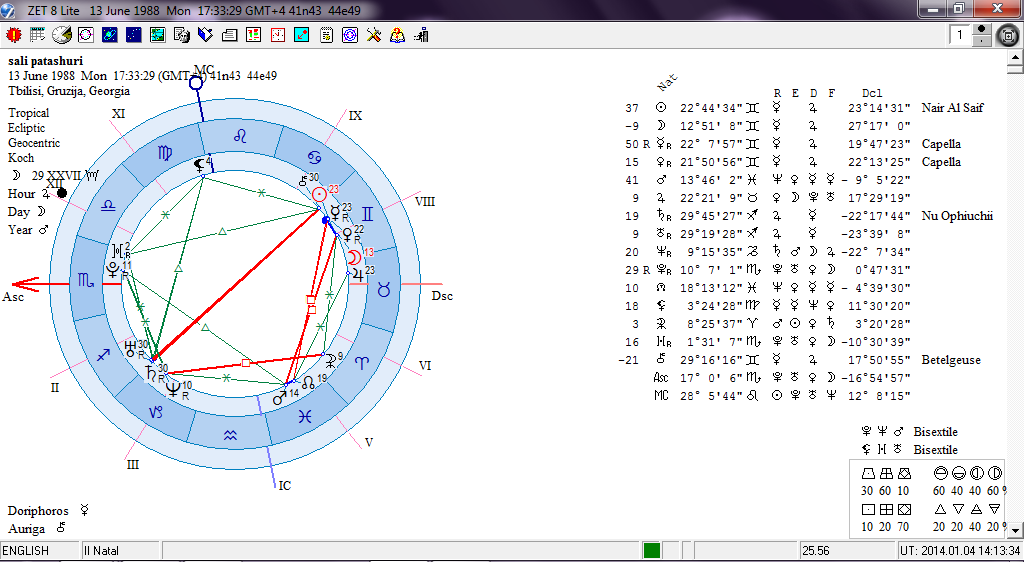Image resolution: width=1024 pixels, height=562 pixels.
Task: Click the green indicator in status bar
Action: (652, 551)
